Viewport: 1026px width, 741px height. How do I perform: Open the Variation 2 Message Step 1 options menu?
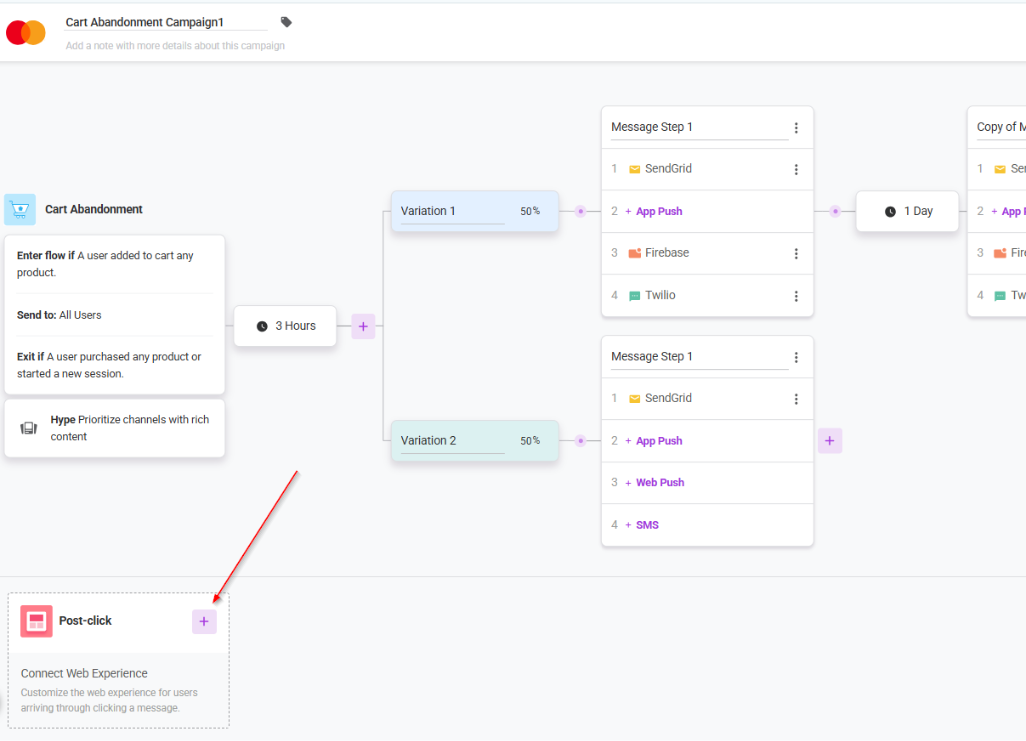796,357
